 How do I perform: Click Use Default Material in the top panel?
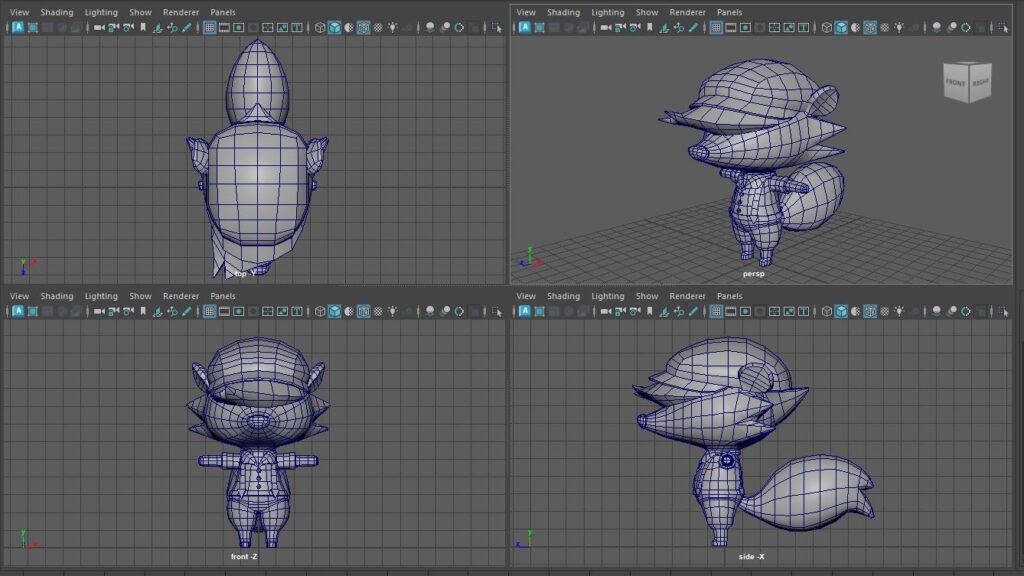click(349, 27)
